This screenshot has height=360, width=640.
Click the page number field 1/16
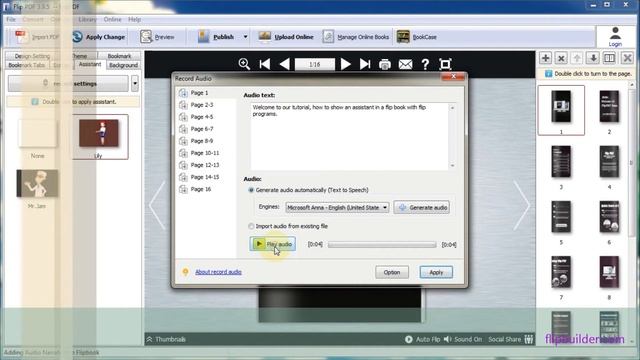[x=315, y=64]
